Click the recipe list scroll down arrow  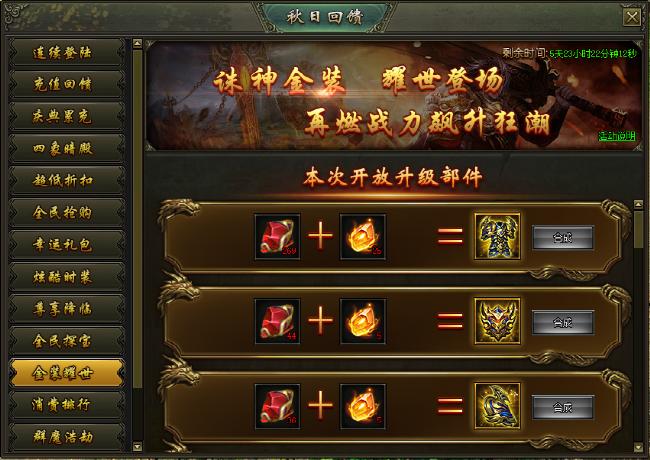(x=638, y=447)
